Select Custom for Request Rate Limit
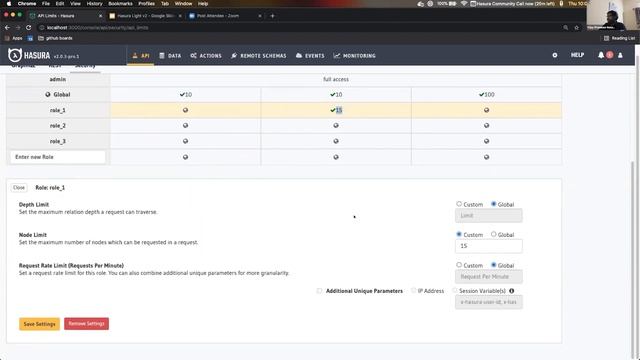The image size is (640, 360). [x=459, y=265]
